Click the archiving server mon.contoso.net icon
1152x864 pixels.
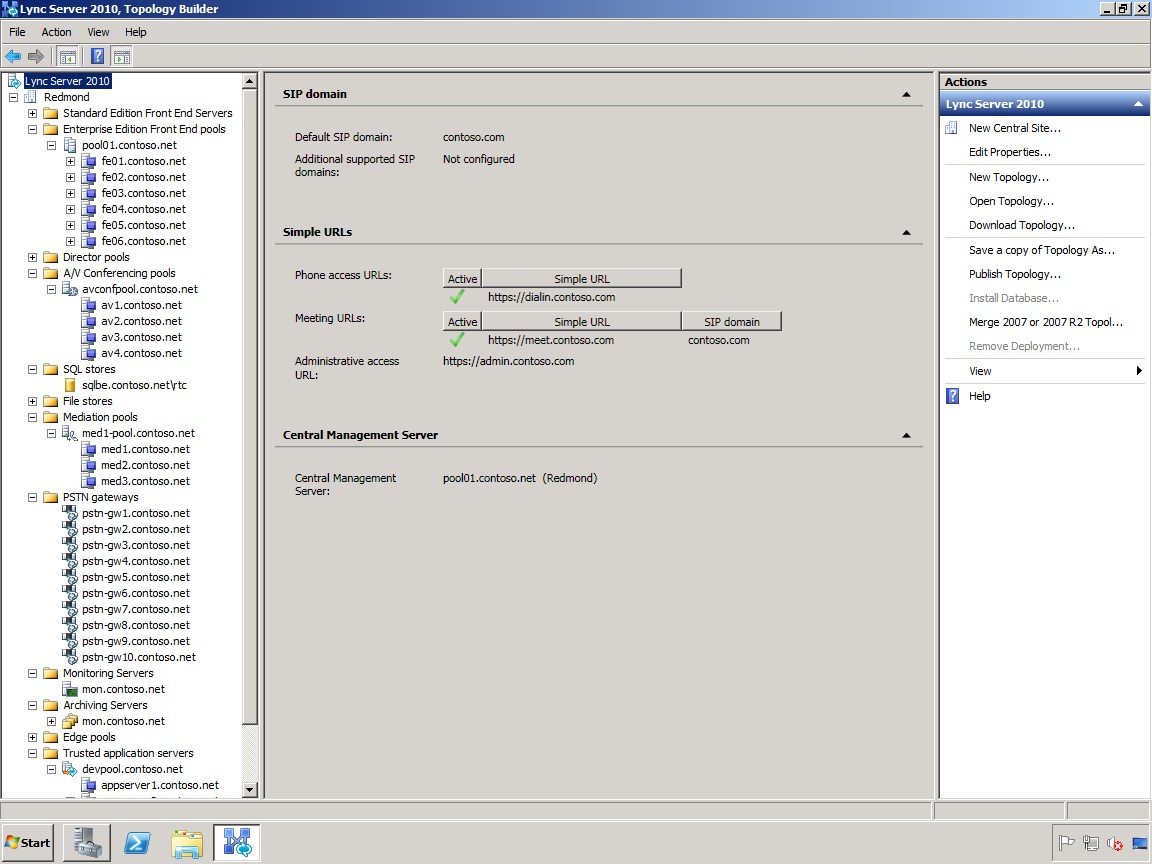tap(70, 721)
